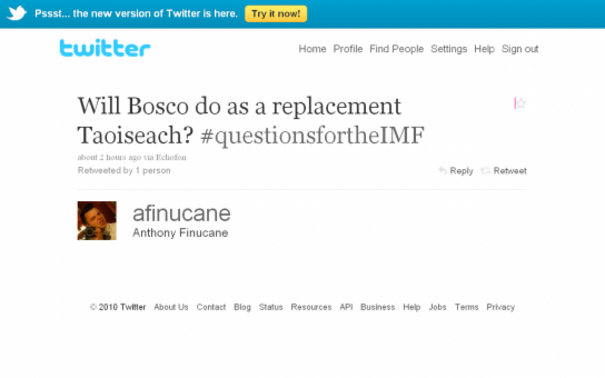Open the Privacy footer link

coord(500,307)
